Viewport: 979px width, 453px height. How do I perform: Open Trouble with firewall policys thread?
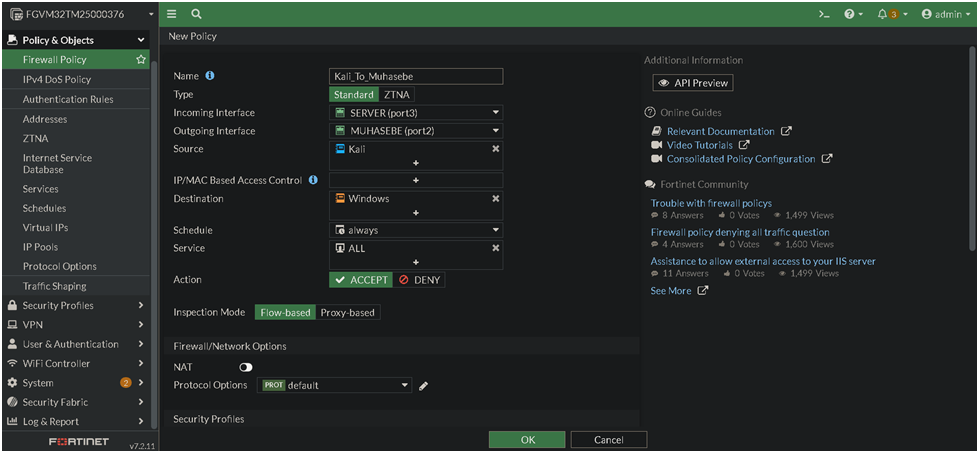pos(711,203)
